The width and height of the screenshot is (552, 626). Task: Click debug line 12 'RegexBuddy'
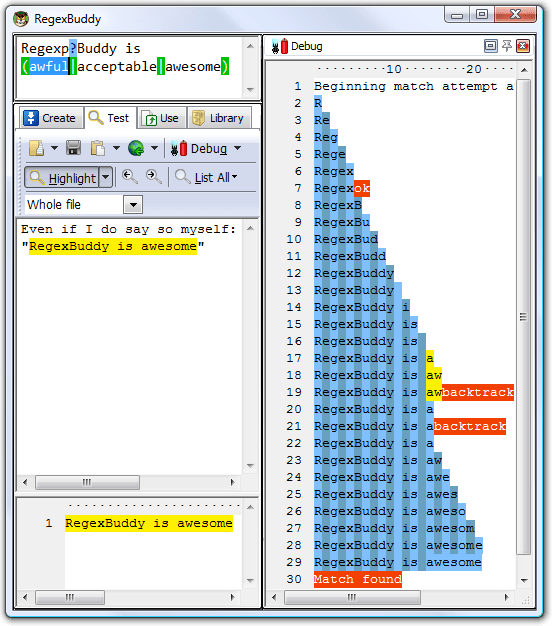point(354,273)
